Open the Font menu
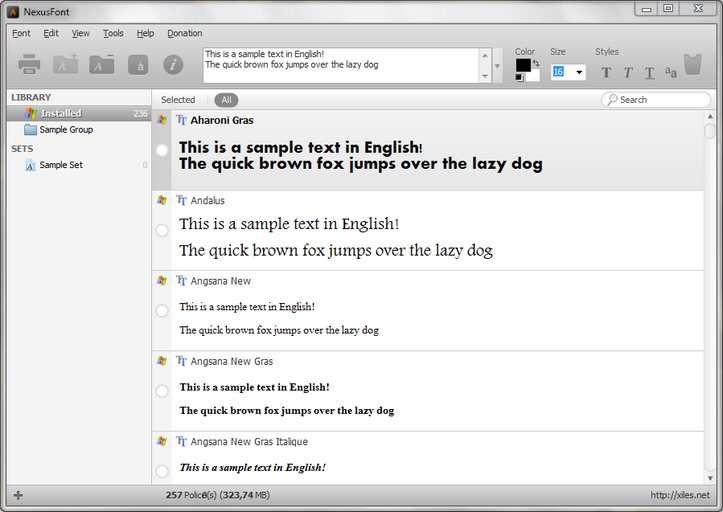 click(x=21, y=33)
